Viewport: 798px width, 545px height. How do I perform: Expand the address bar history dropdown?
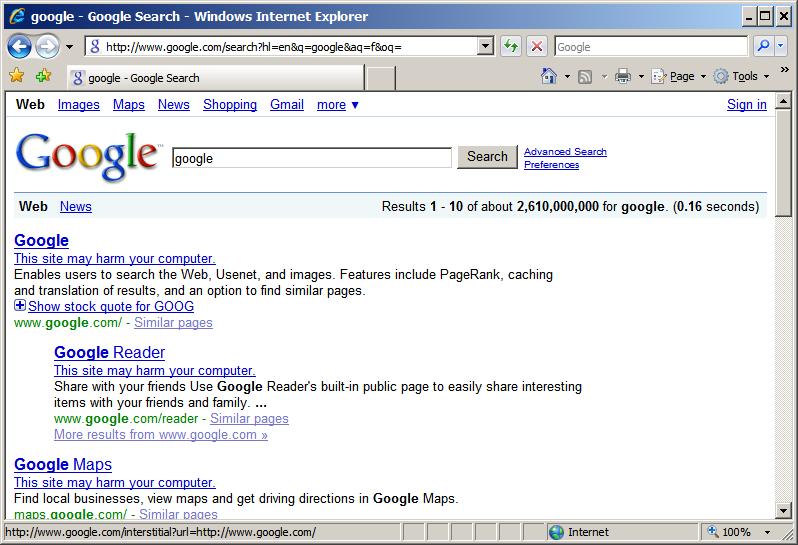point(486,47)
